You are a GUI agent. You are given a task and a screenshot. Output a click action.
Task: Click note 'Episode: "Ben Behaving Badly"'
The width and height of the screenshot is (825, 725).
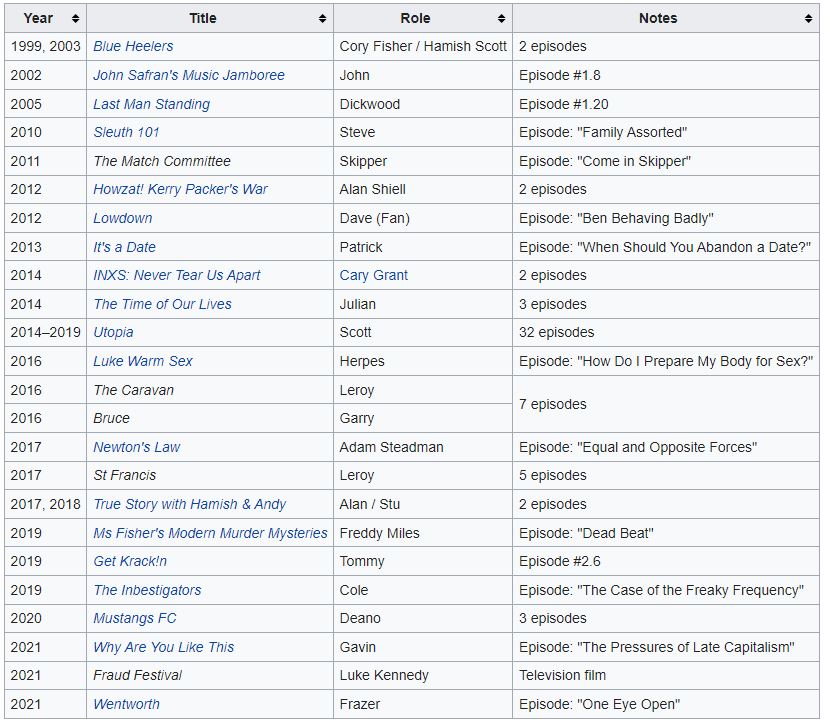pos(616,218)
